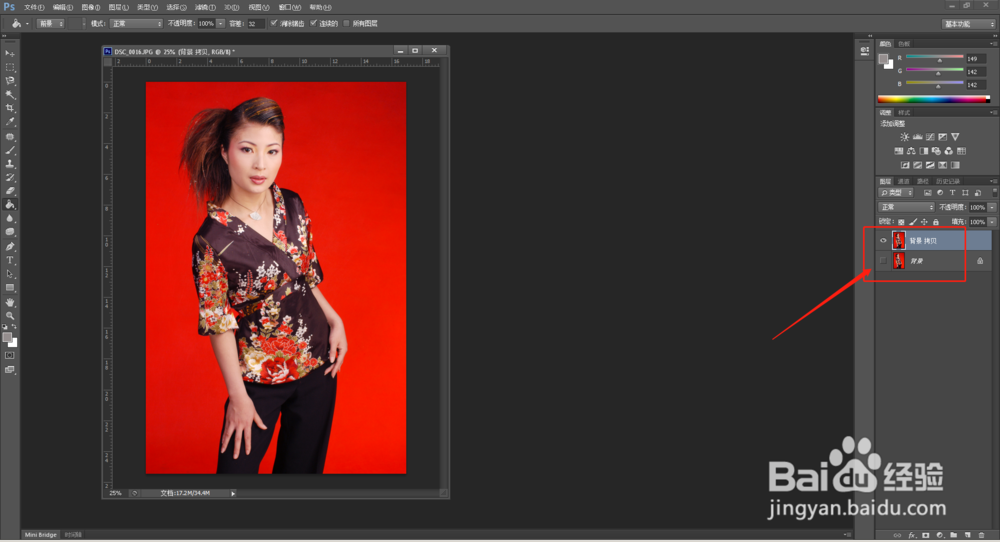This screenshot has height=542, width=1000.
Task: Select the Healing Brush tool
Action: (x=10, y=136)
